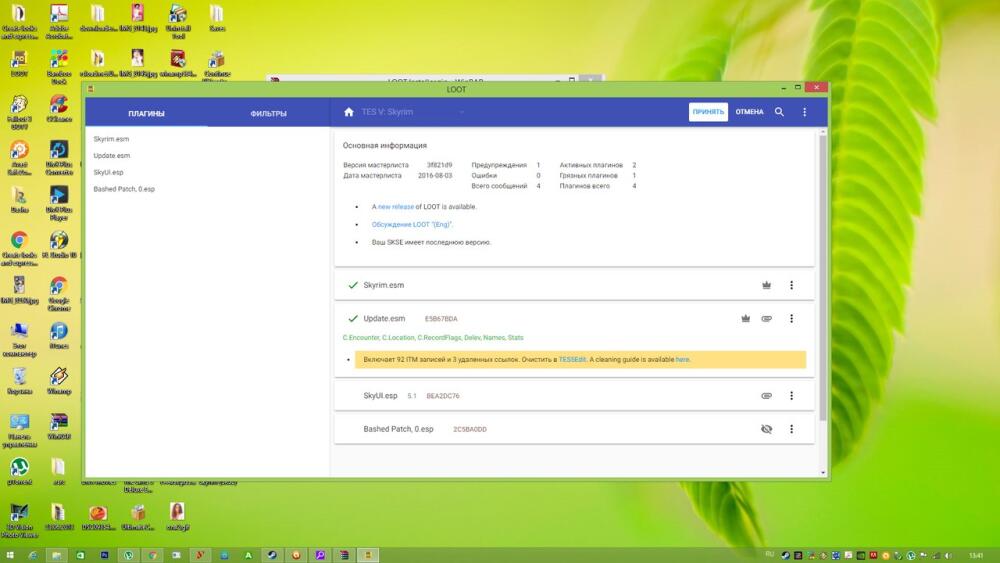The image size is (1000, 563).
Task: Click the tag icon on SkyUI.esp card
Action: [x=767, y=396]
